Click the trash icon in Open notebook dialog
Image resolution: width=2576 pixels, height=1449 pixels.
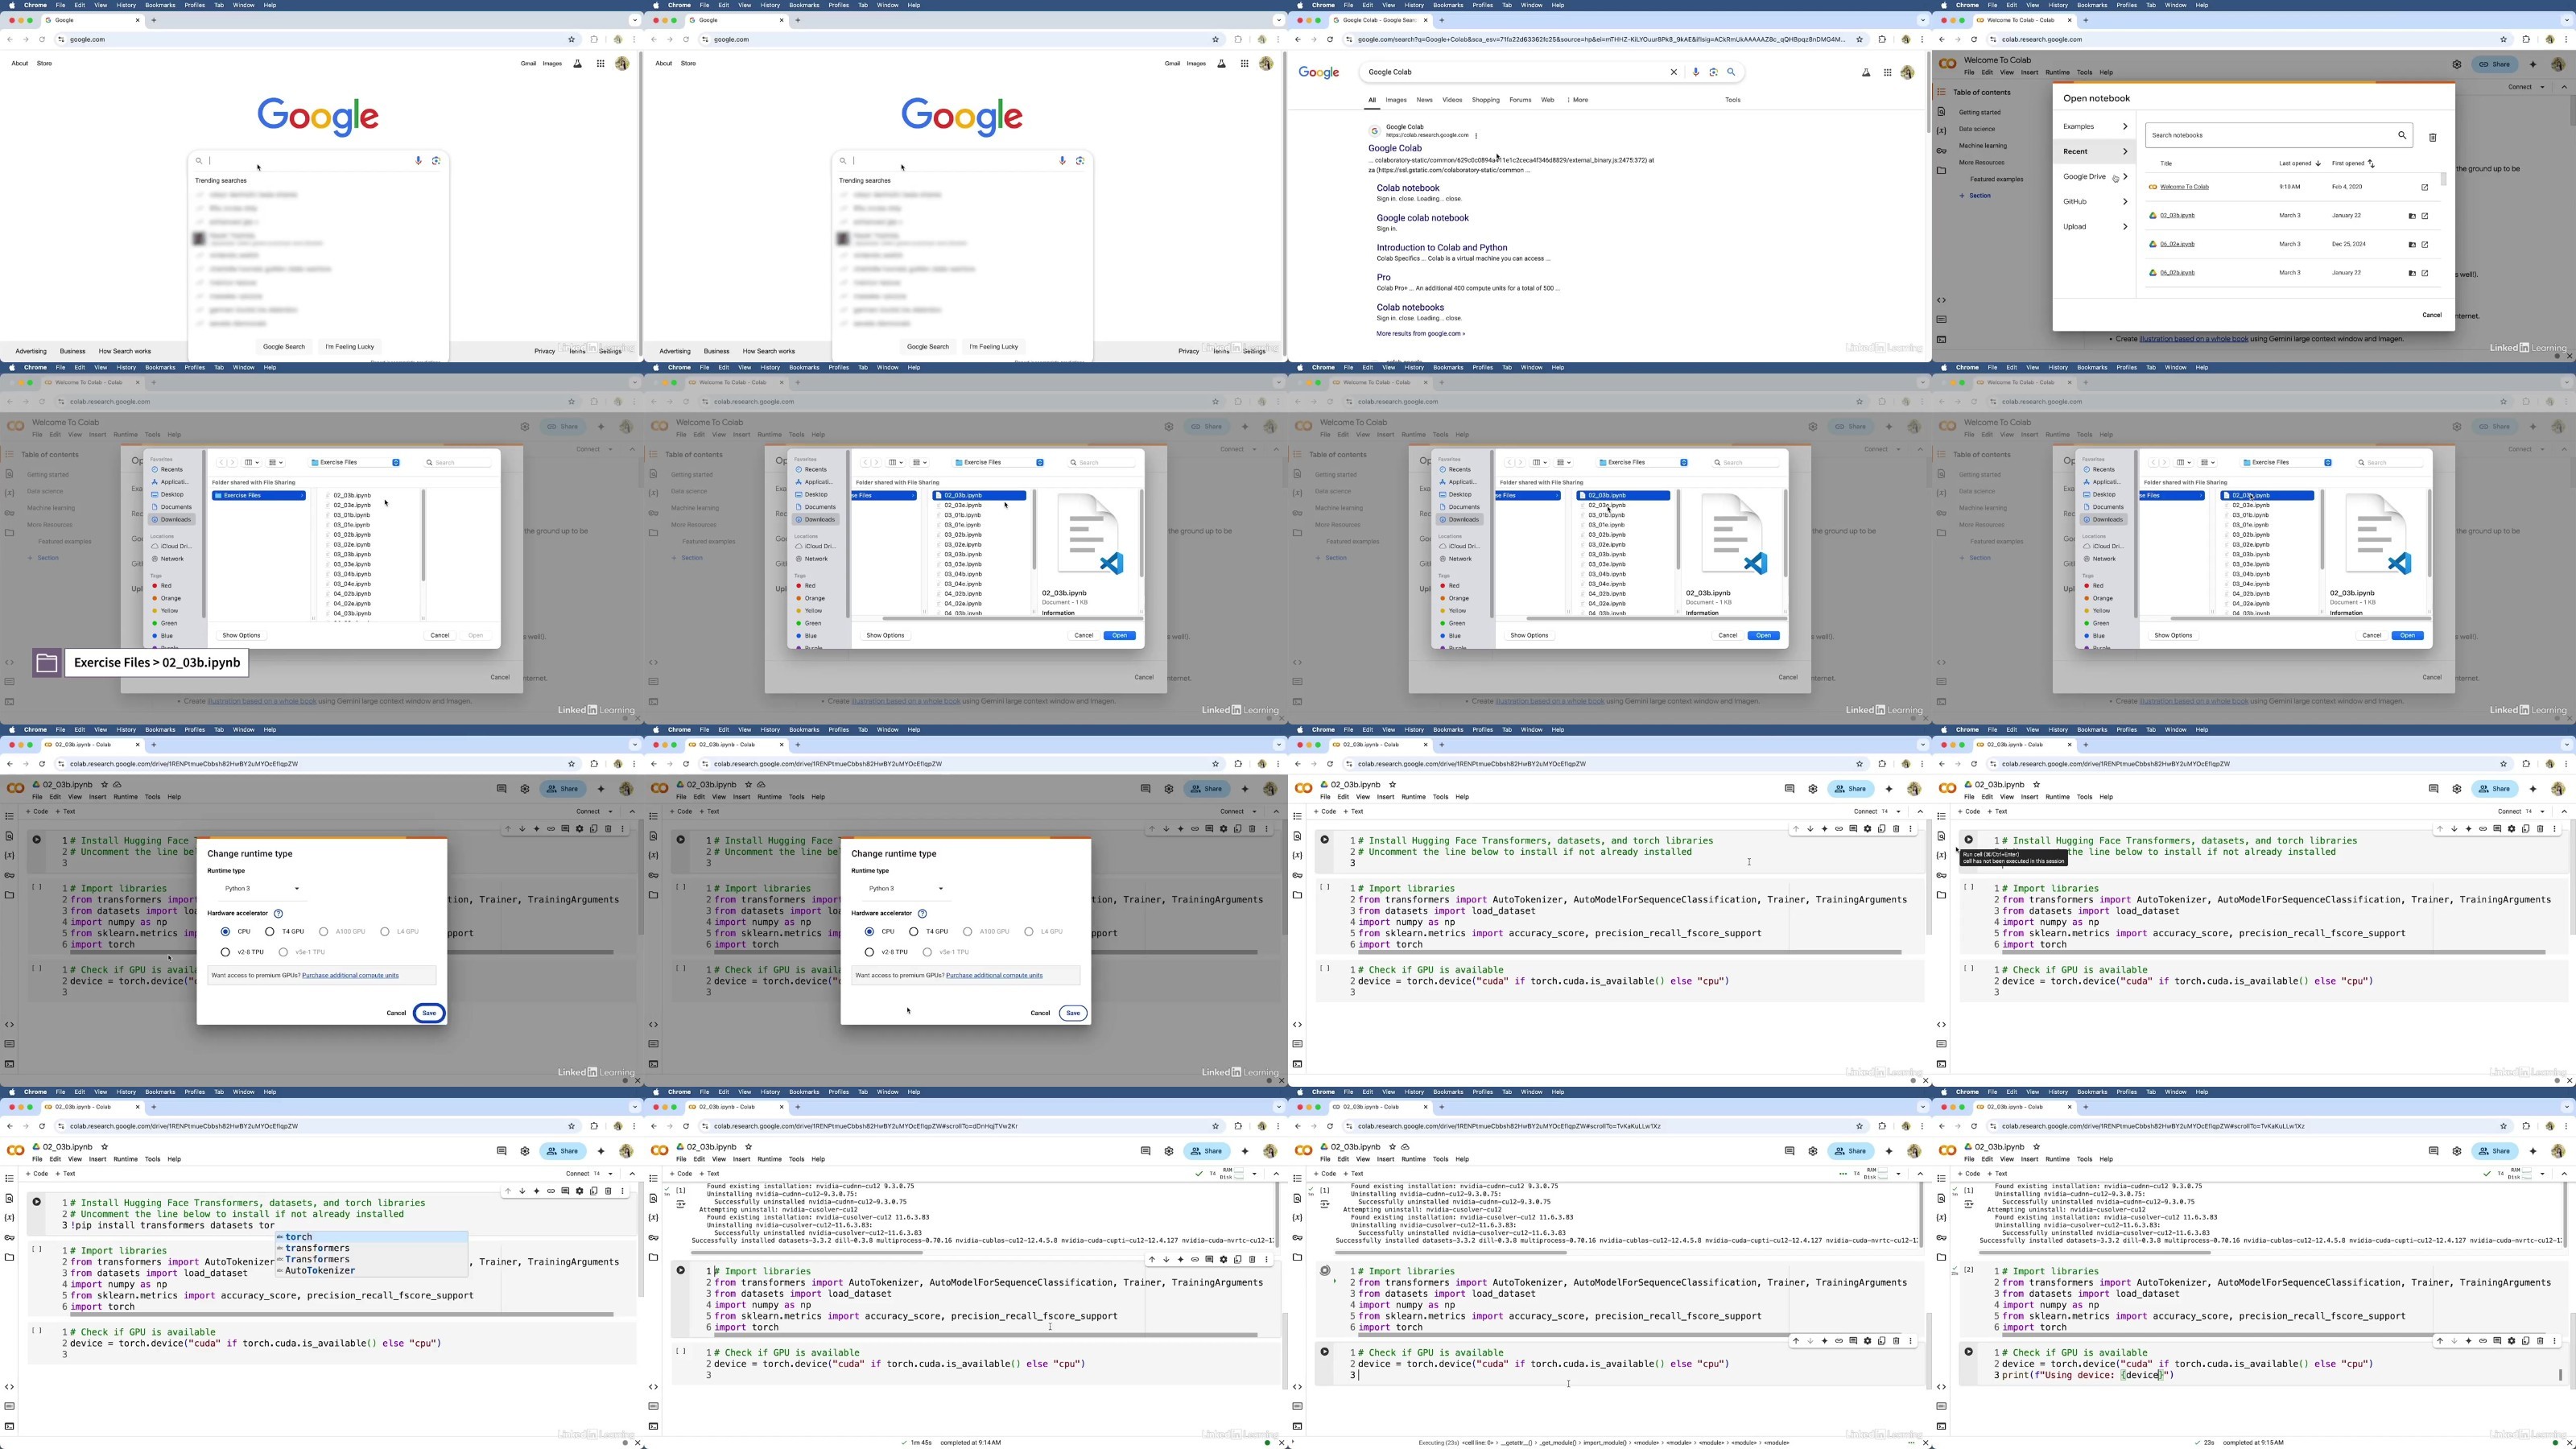2433,137
